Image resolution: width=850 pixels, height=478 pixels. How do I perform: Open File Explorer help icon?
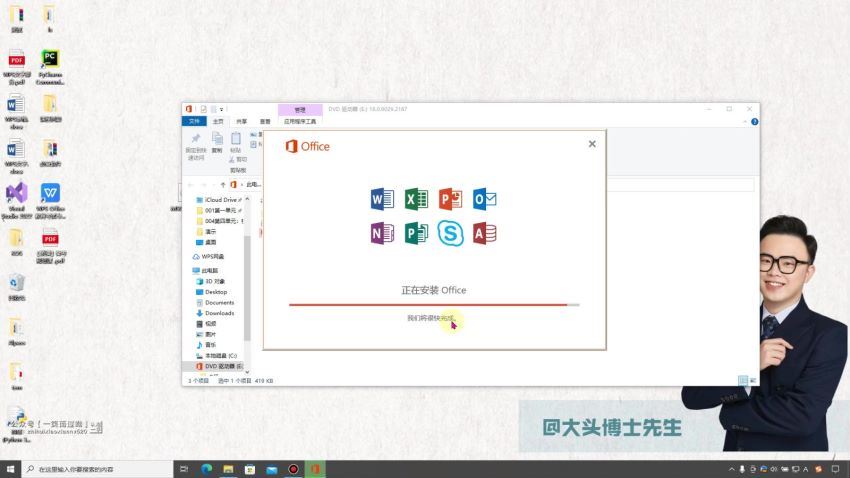755,122
